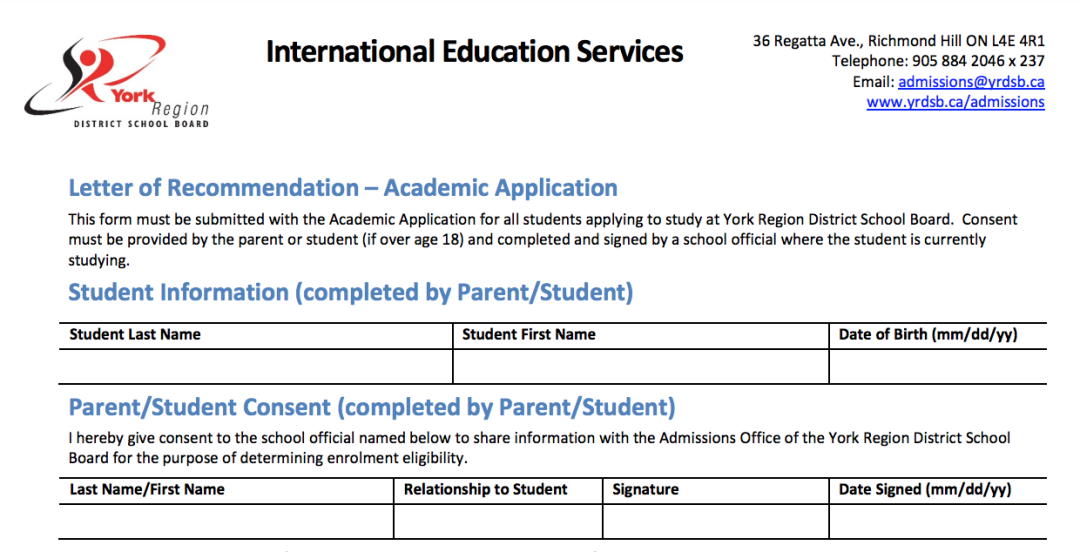Click the Date Signed (mm/dd/yy) column header
1080x552 pixels.
pos(924,490)
